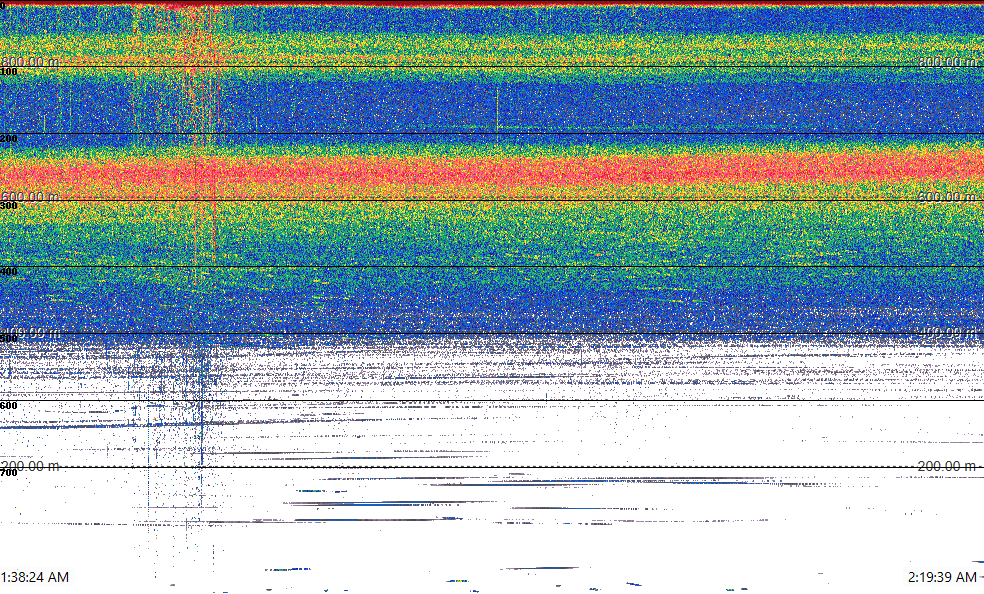The image size is (984, 594).
Task: Click the right-side 600.00 m range label
Action: pos(947,197)
